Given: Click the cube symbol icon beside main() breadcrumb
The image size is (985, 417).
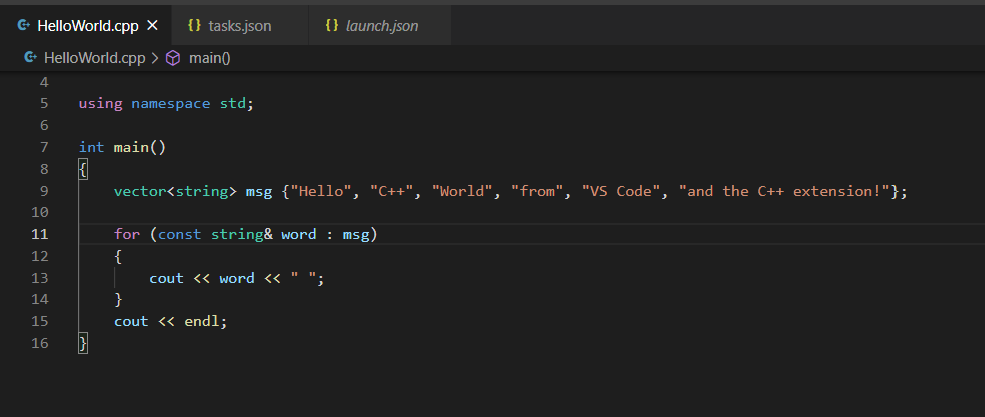Looking at the screenshot, I should click(x=173, y=58).
